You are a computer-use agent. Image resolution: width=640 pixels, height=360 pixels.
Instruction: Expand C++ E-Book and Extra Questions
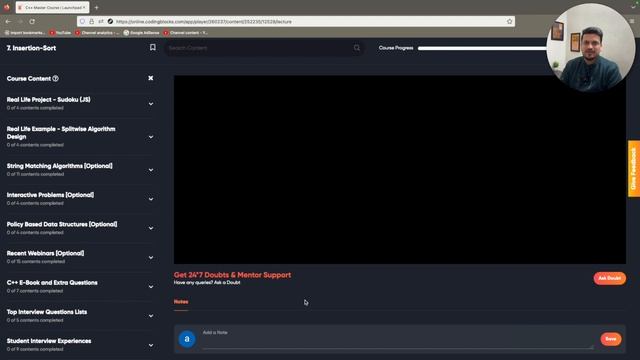[x=151, y=287]
